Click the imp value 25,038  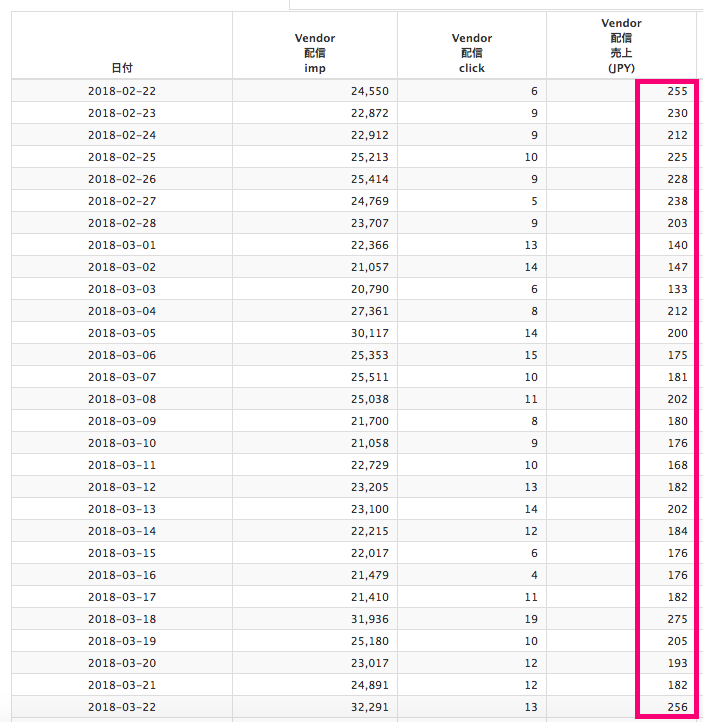[370, 399]
